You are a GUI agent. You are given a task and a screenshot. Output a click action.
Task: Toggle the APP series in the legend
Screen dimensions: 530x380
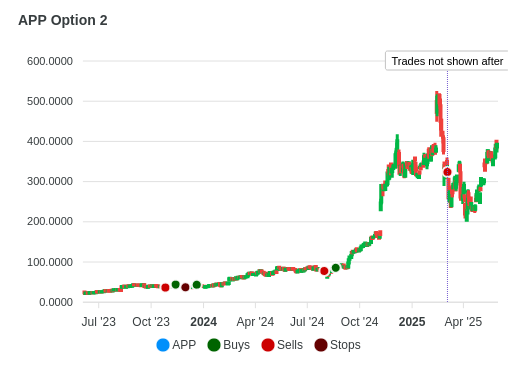point(176,345)
